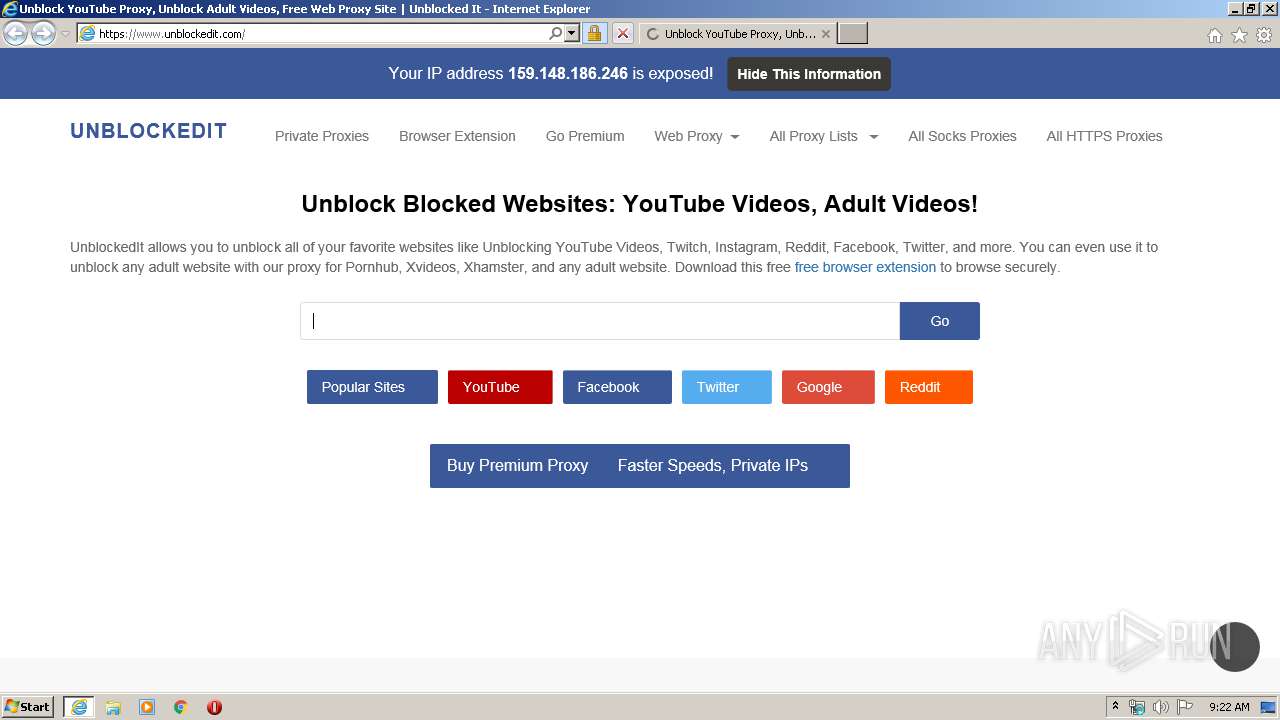
Task: Click the red Stop loading button
Action: (x=622, y=33)
